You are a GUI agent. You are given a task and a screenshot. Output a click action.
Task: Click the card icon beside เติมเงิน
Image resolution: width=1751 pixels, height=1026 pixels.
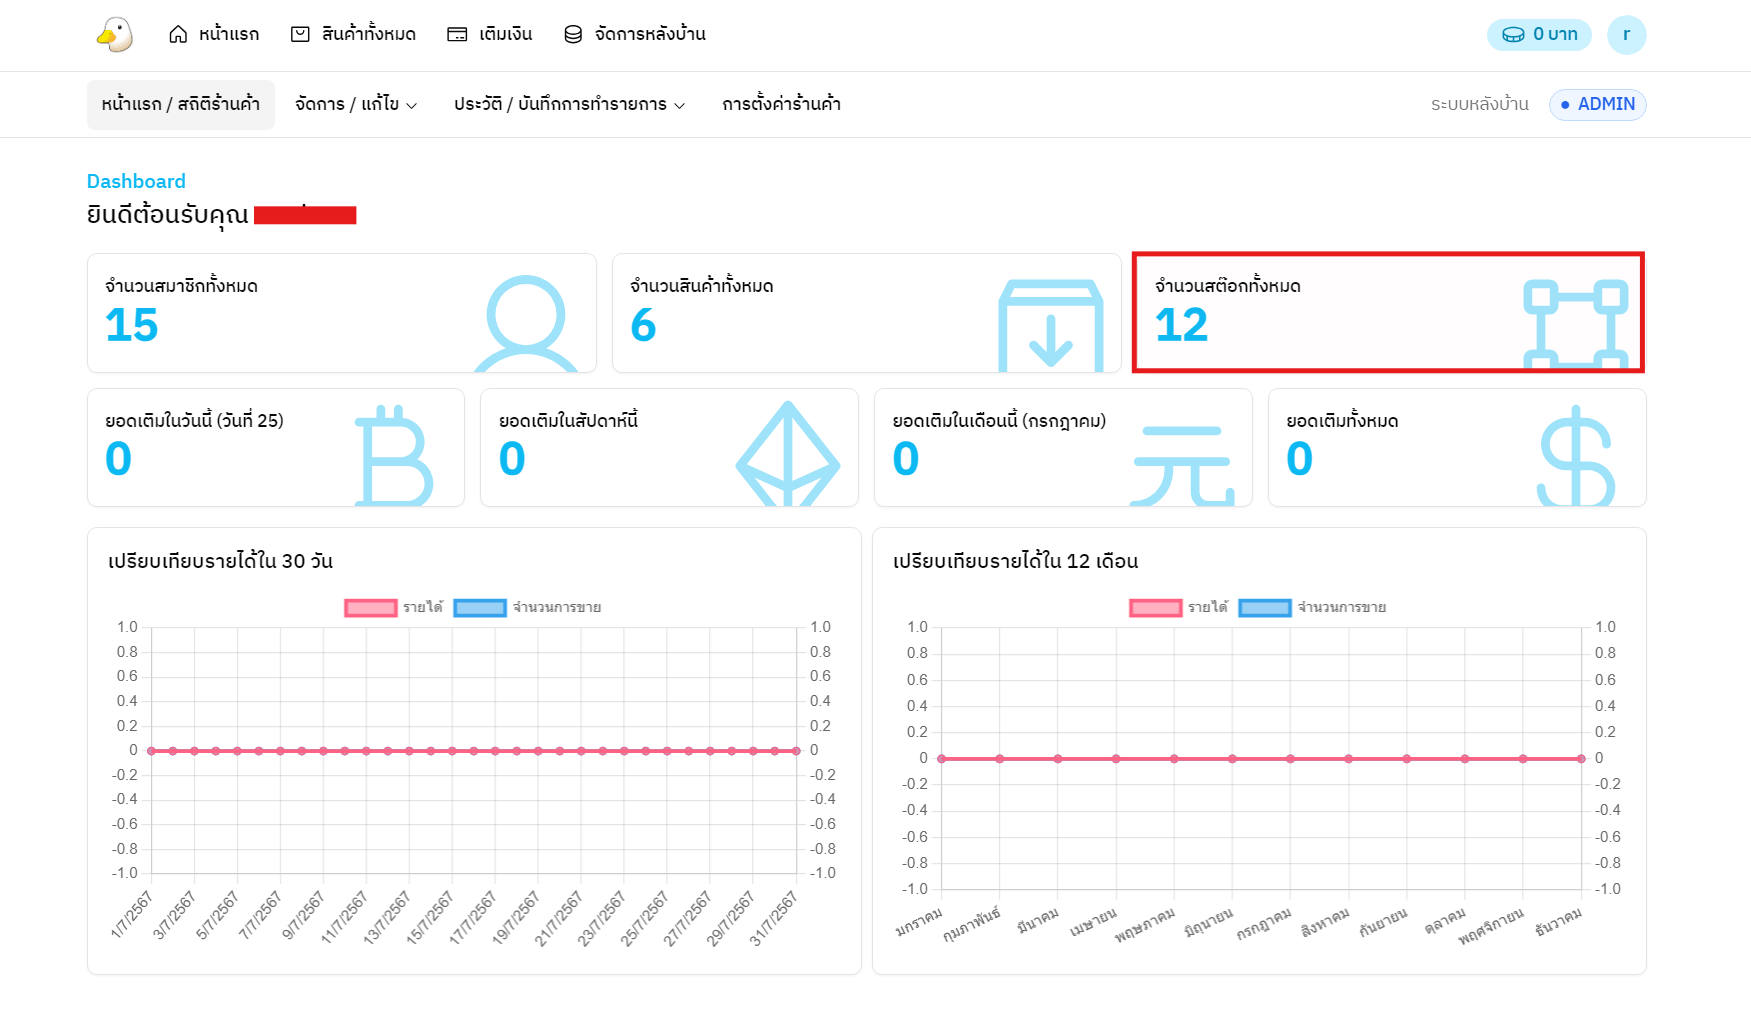[457, 34]
